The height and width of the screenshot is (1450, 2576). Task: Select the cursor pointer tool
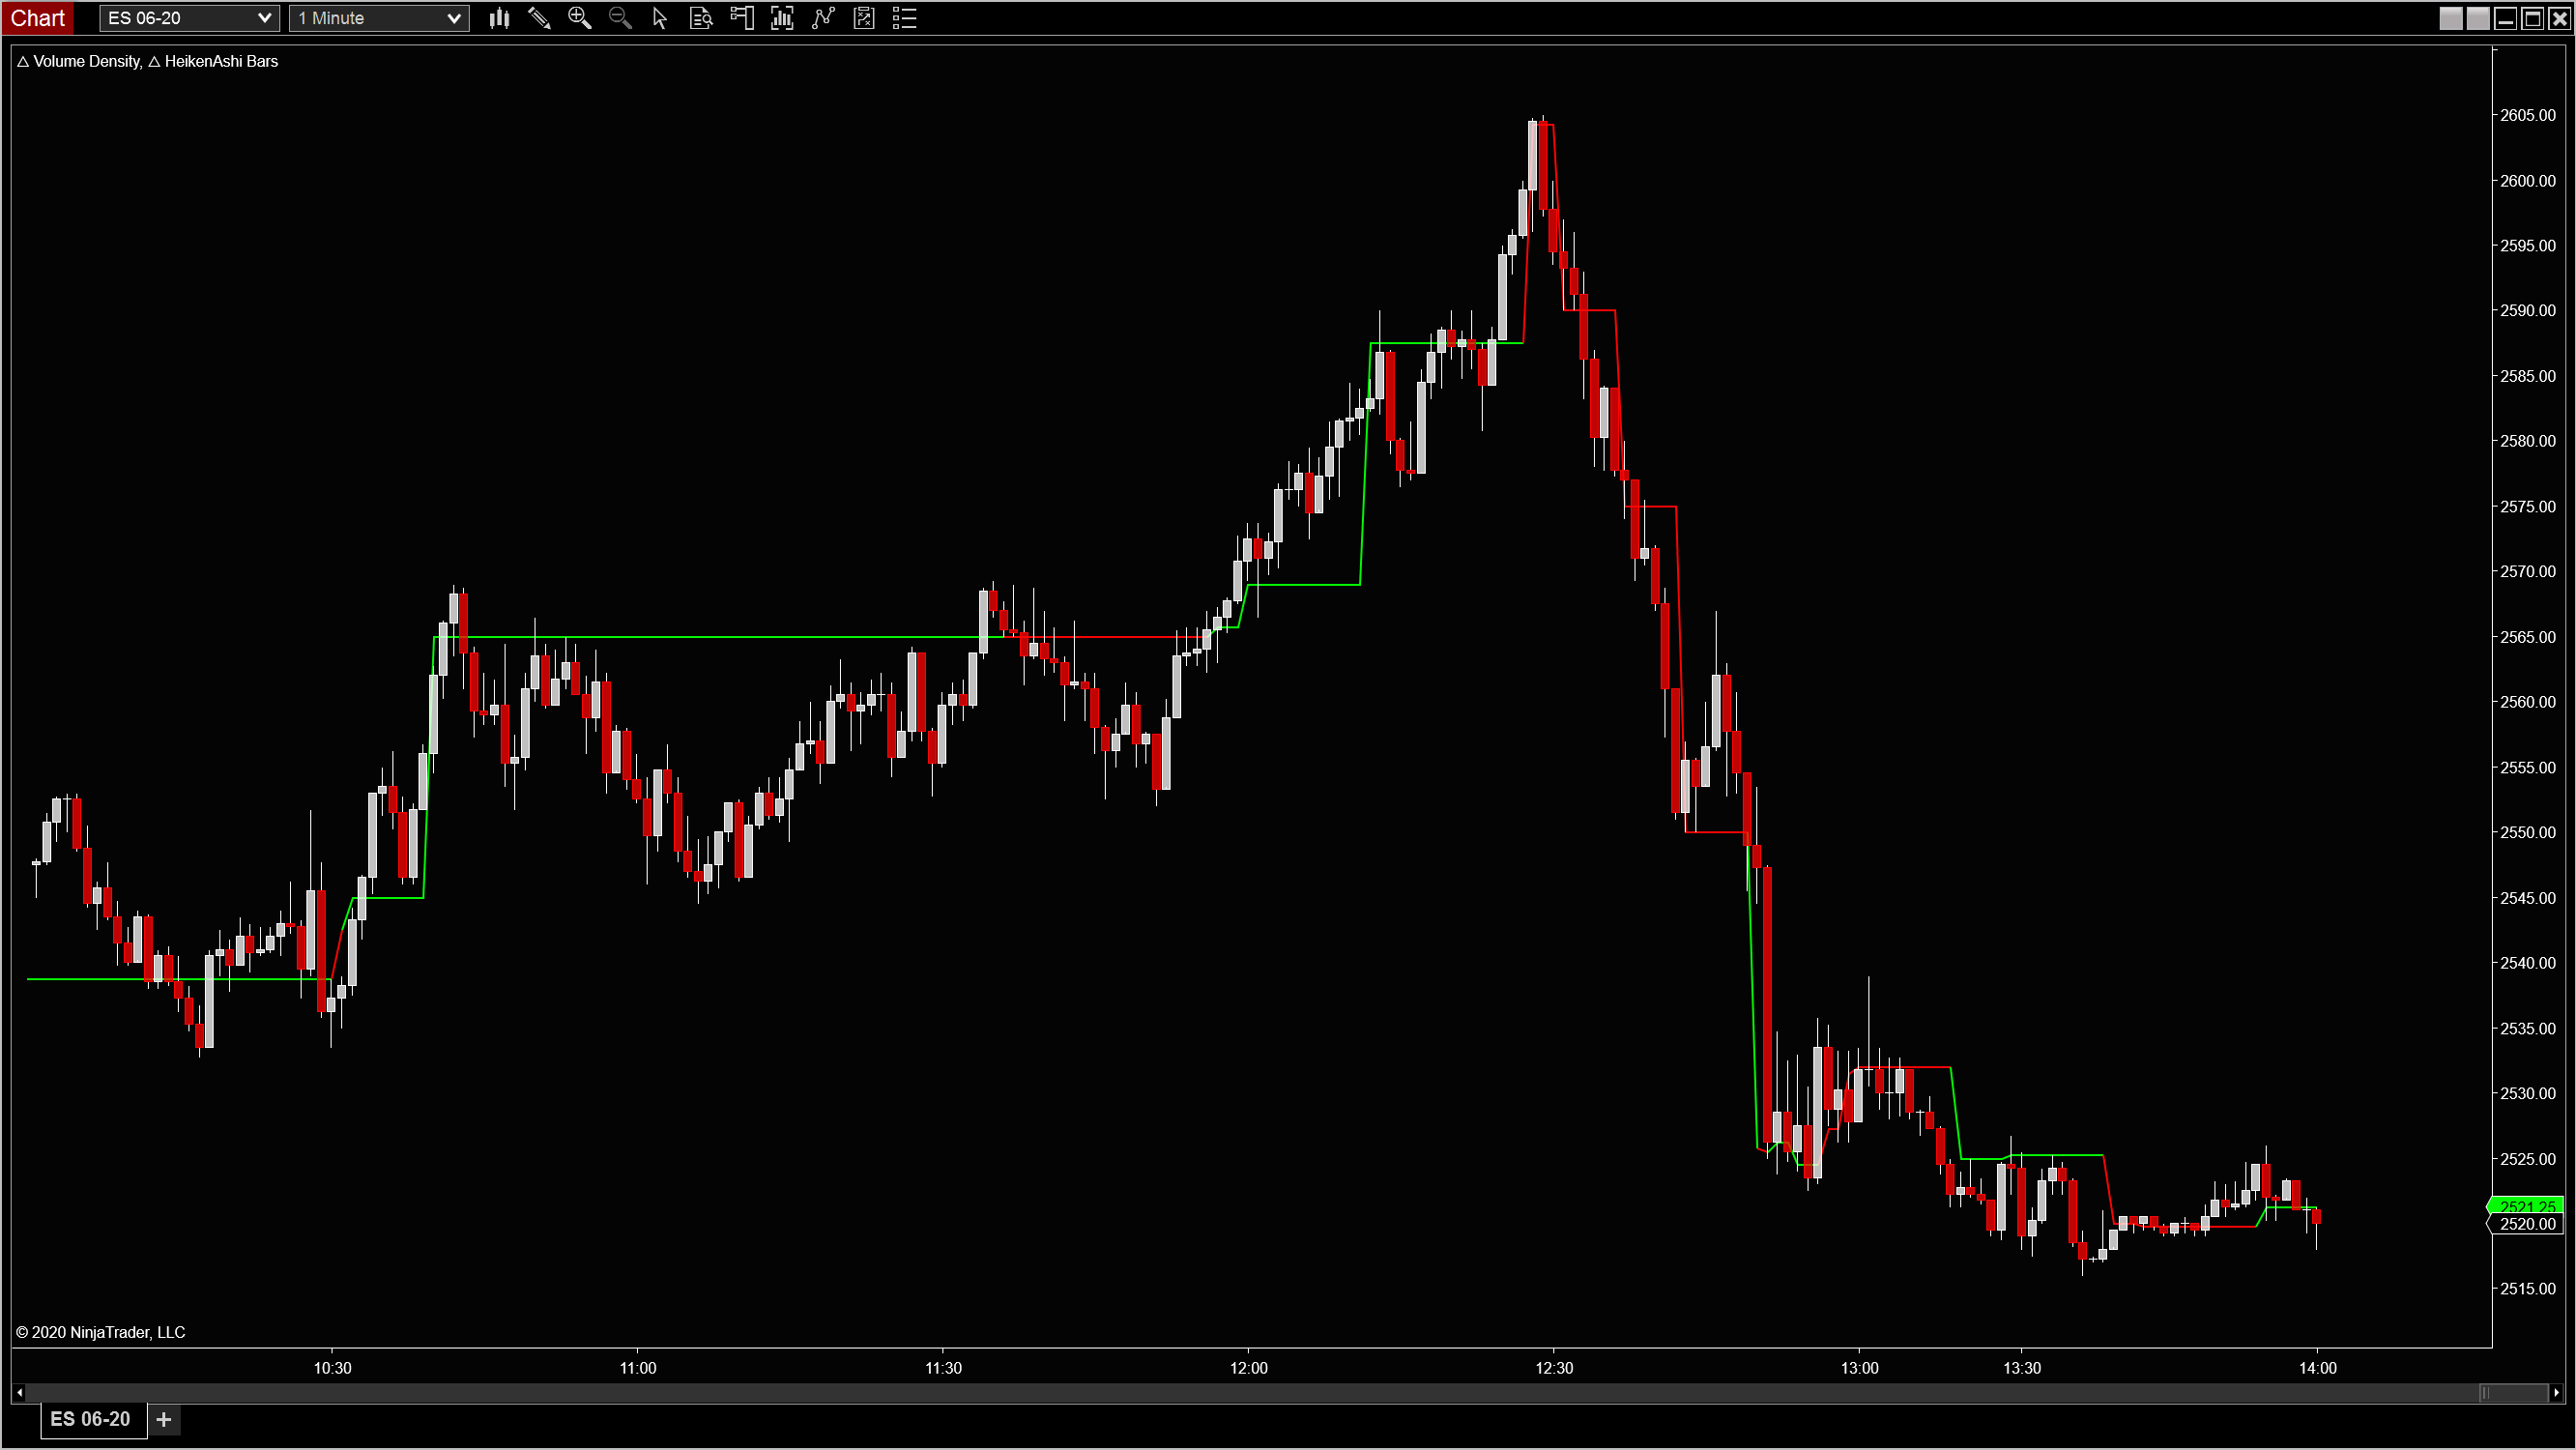[x=659, y=18]
